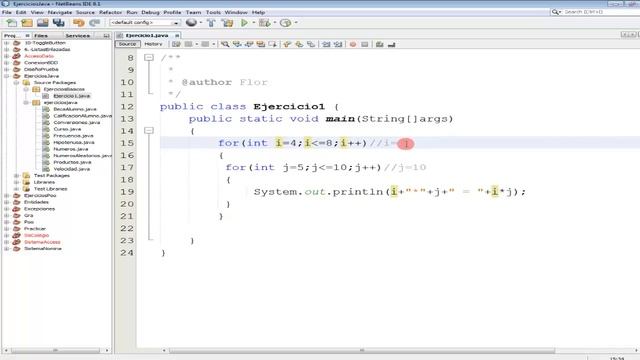Open the Navigate menu

60,12
